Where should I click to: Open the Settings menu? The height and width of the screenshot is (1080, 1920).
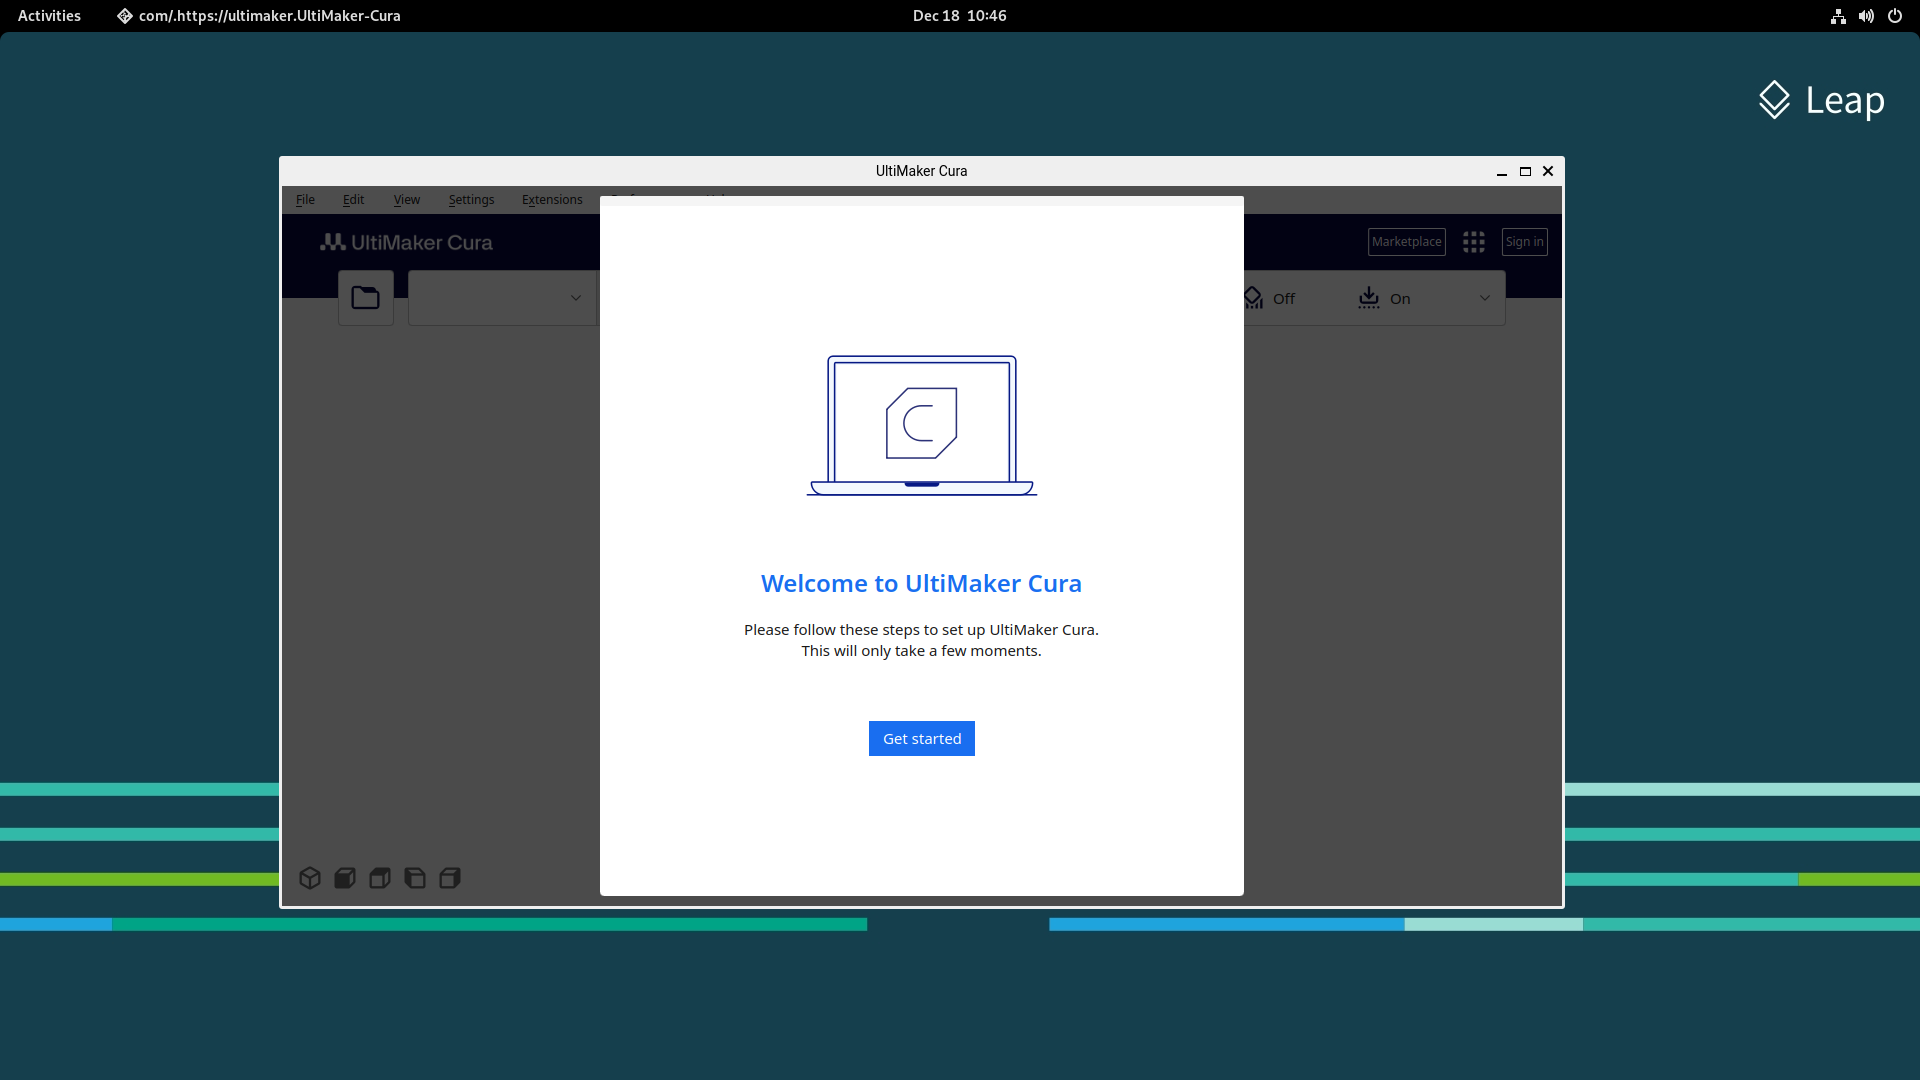pyautogui.click(x=471, y=200)
